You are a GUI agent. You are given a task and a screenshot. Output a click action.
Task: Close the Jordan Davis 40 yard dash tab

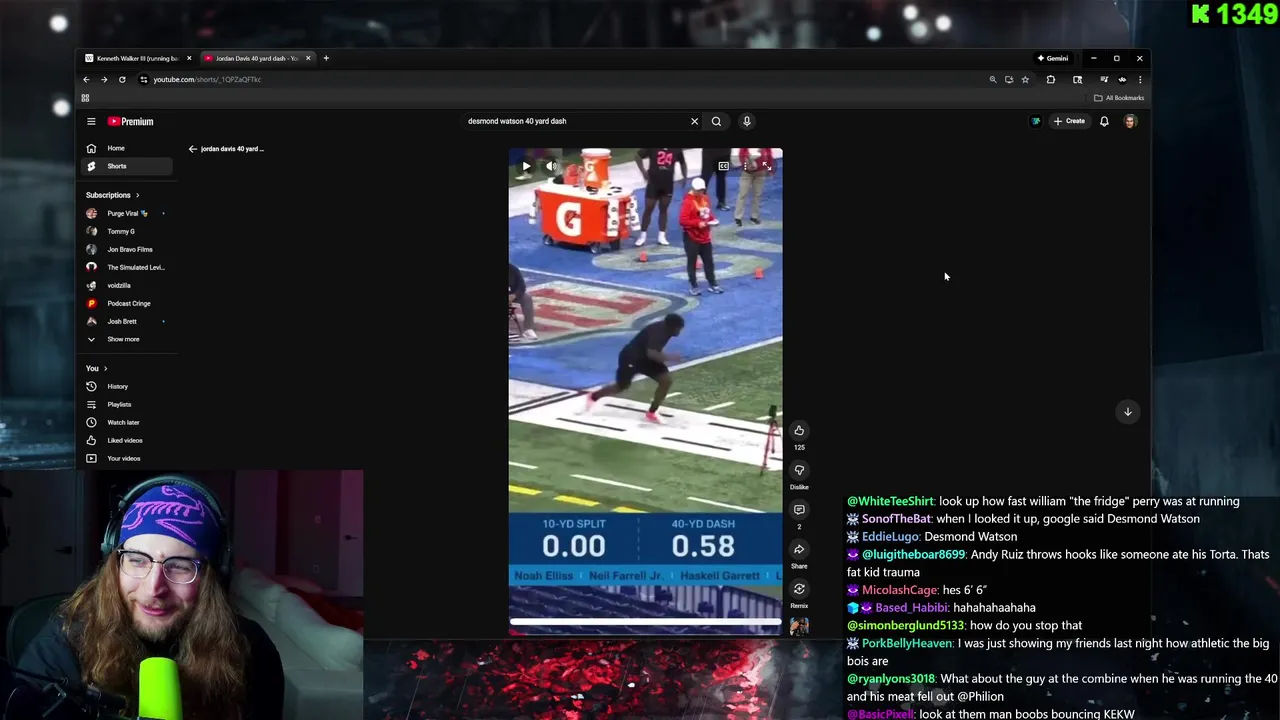coord(308,58)
